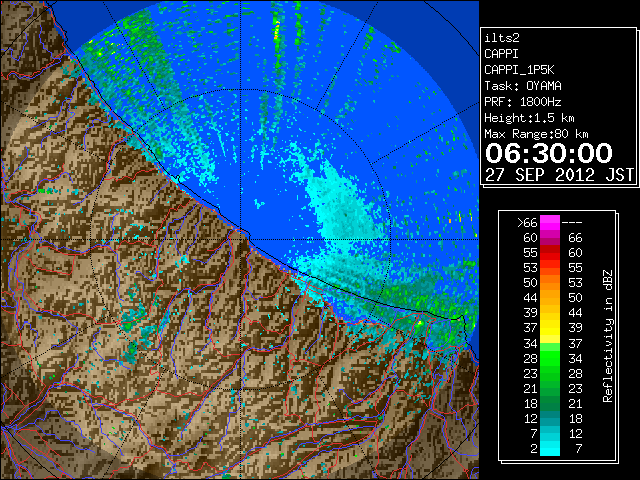Click the '27 SEP 2012 JST' date

click(x=559, y=175)
